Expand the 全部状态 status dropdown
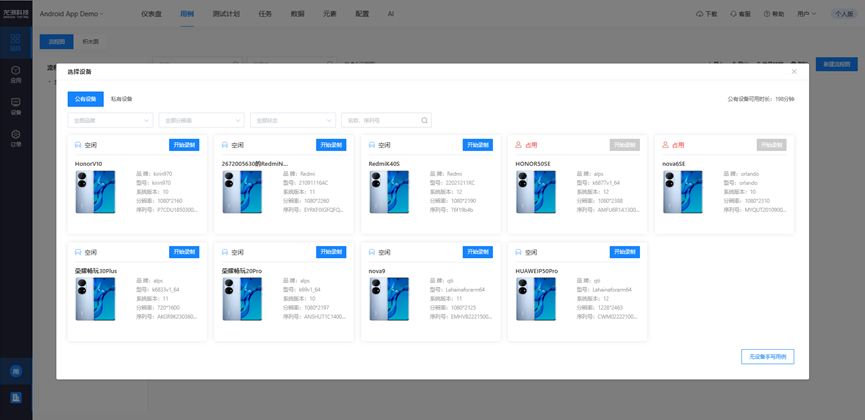This screenshot has height=420, width=865. (293, 120)
